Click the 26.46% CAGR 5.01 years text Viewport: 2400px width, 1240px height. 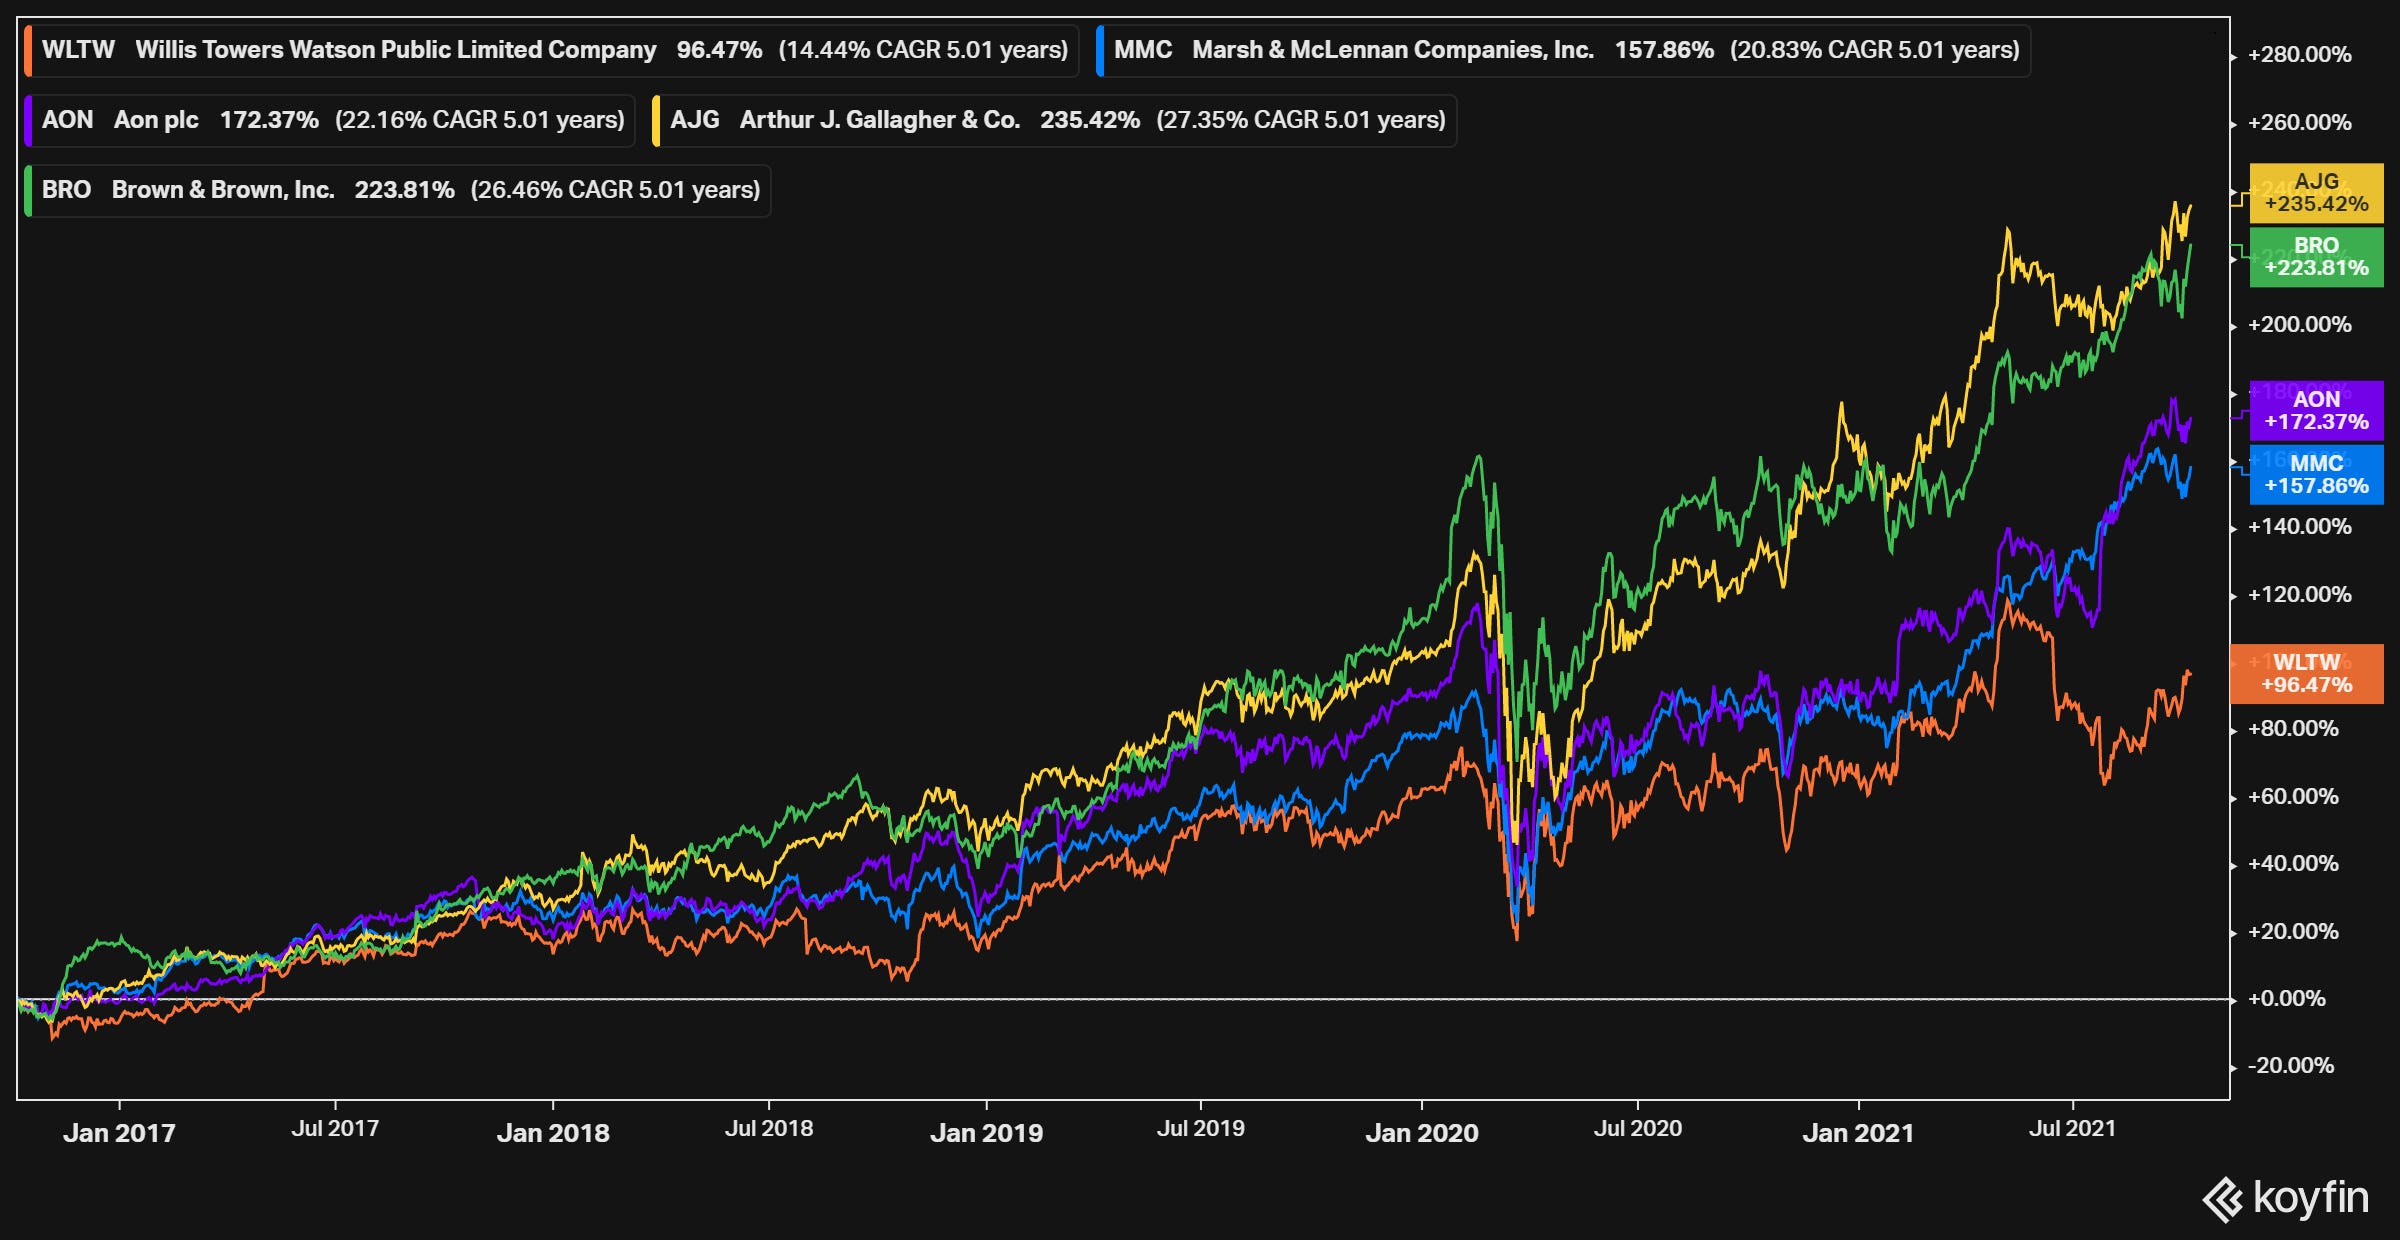pyautogui.click(x=615, y=190)
